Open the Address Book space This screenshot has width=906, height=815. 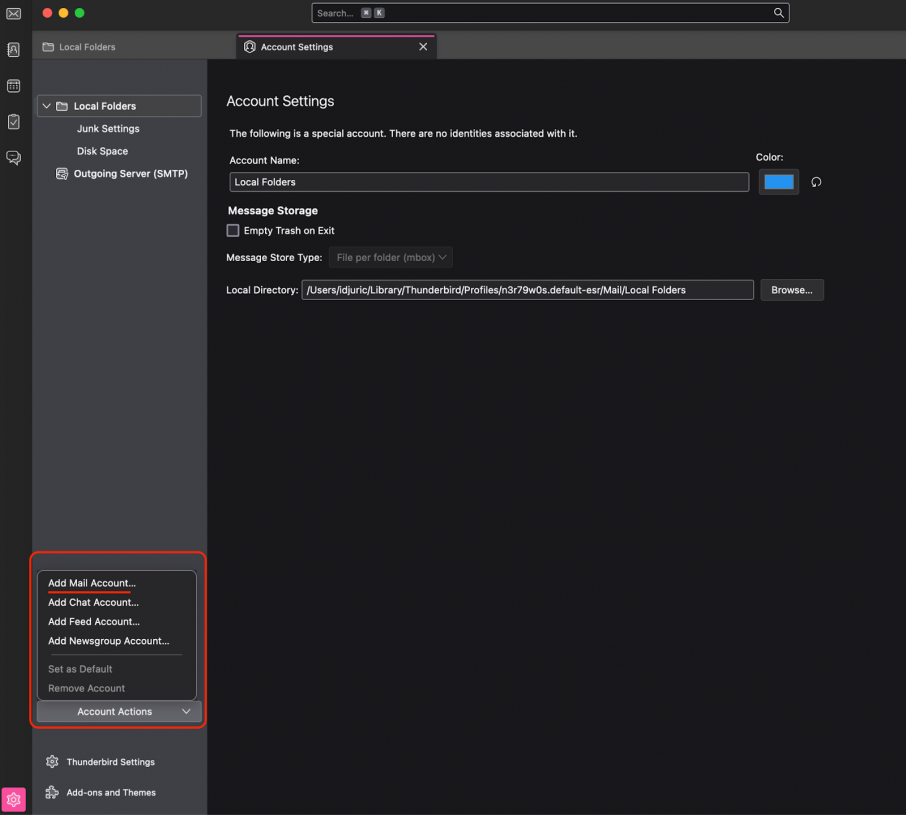pos(13,49)
